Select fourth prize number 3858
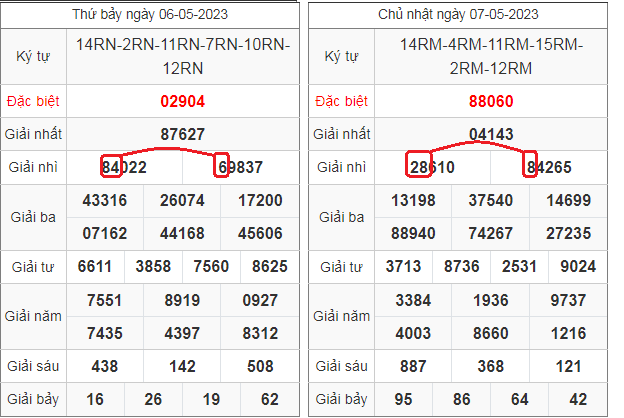This screenshot has height=418, width=624. 153,267
